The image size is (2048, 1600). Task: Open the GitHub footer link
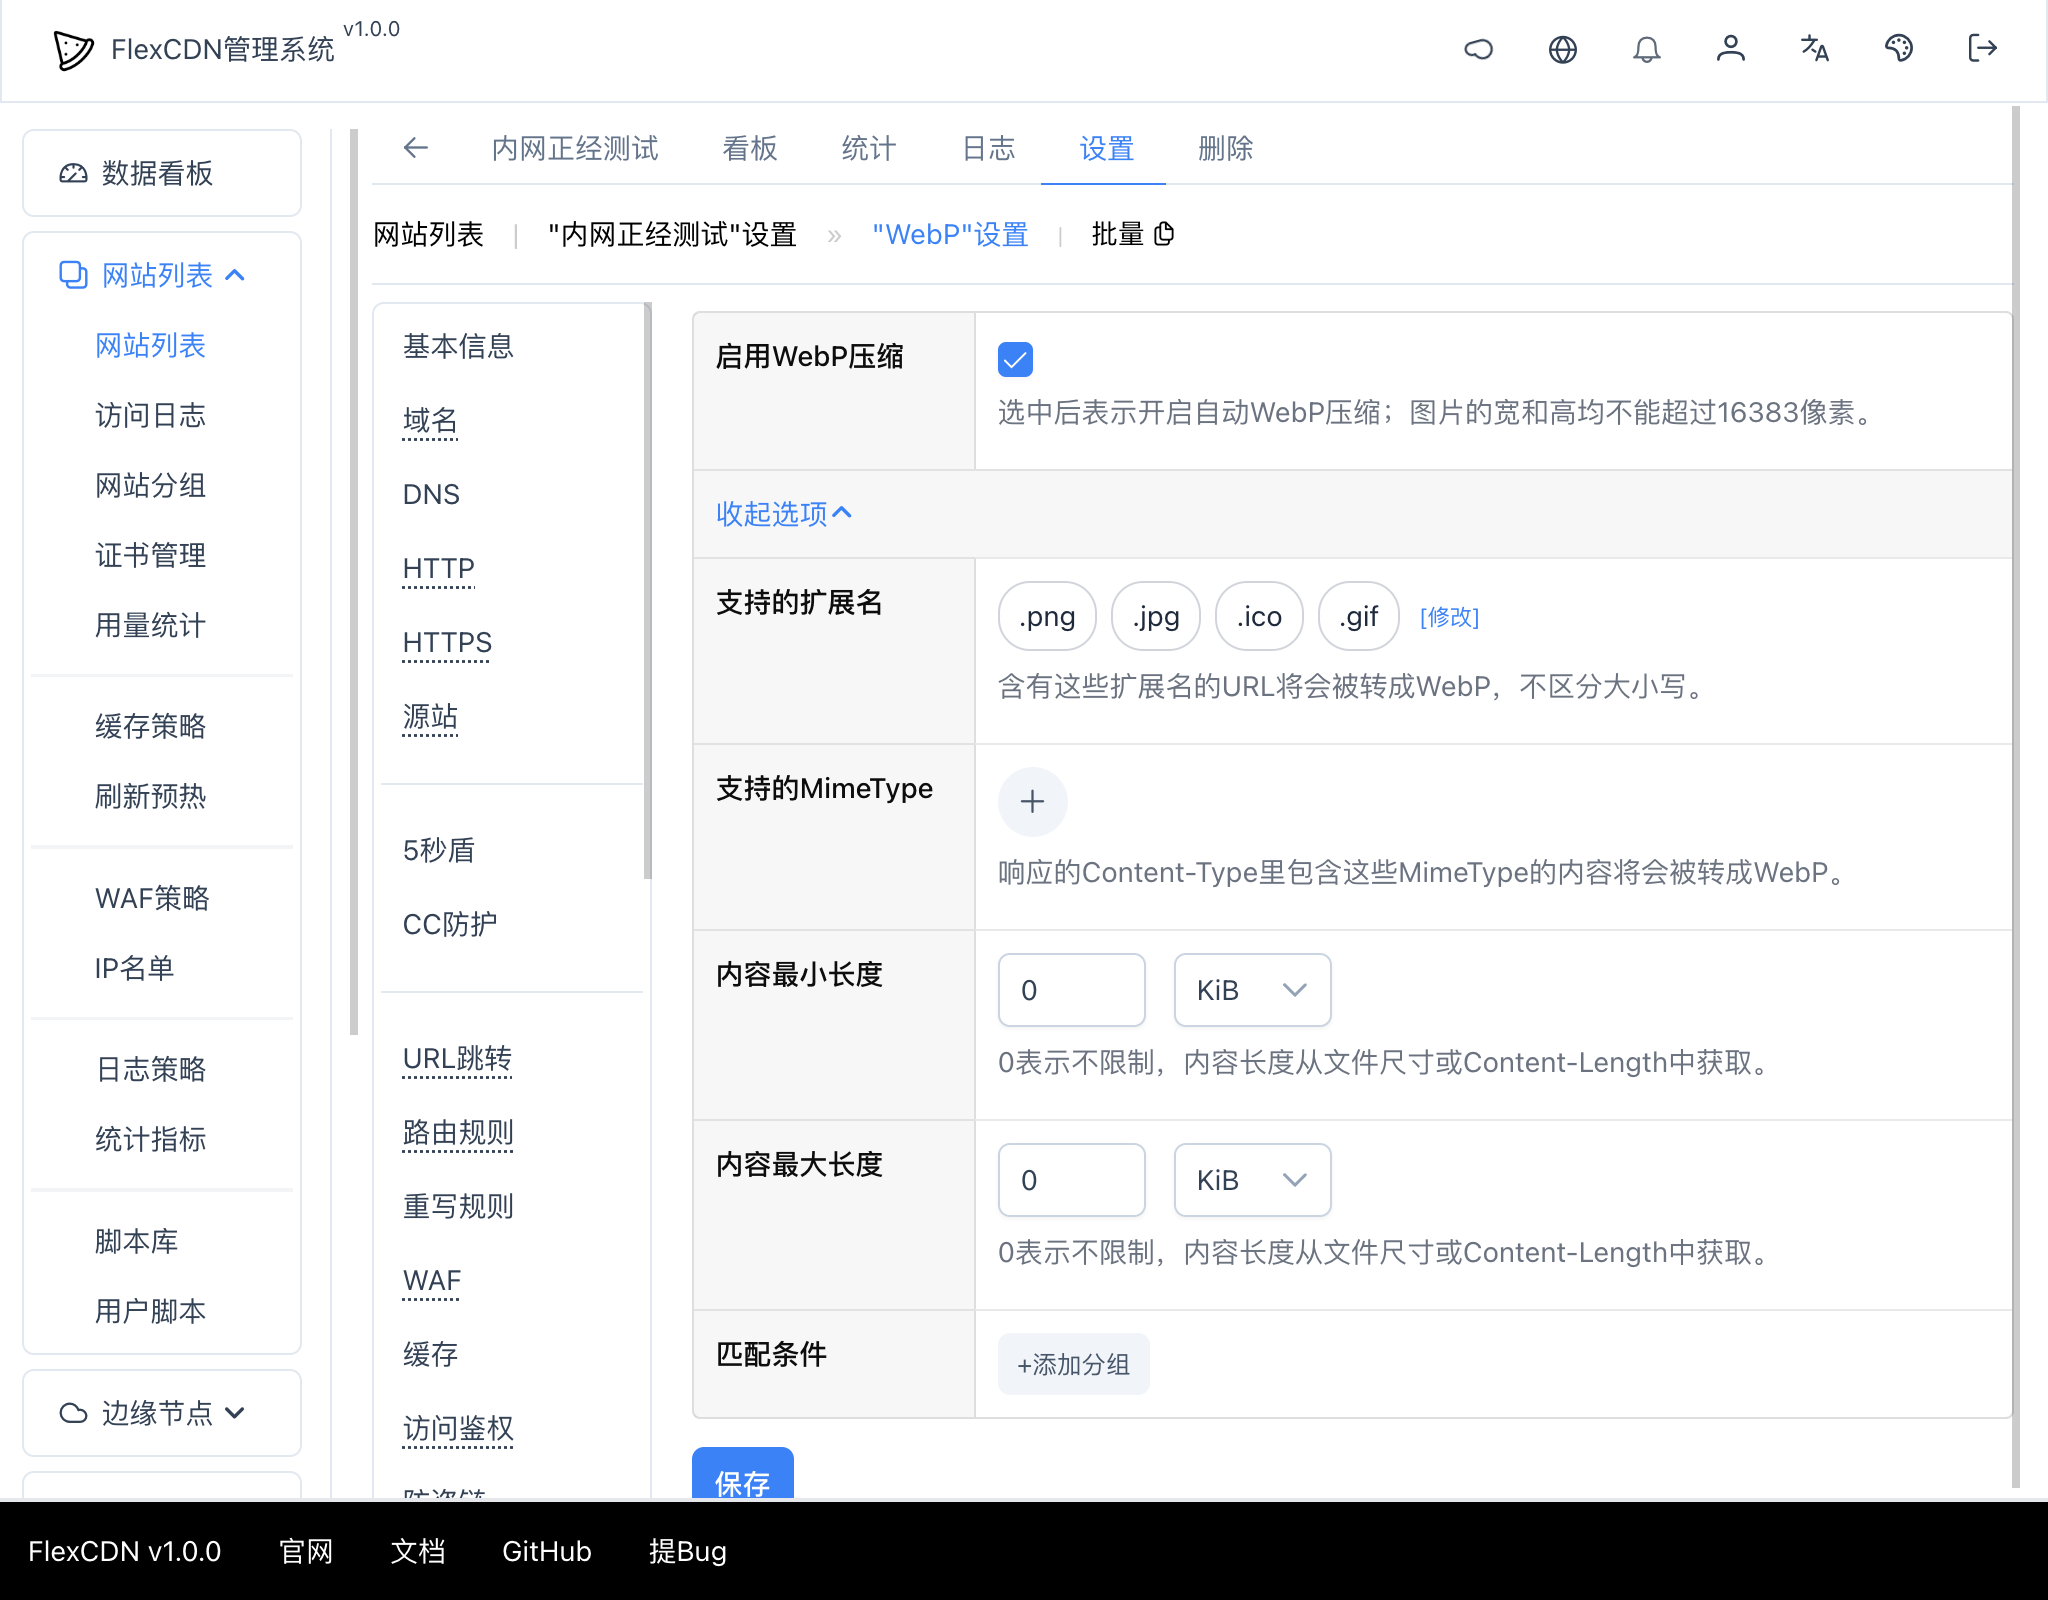click(546, 1551)
